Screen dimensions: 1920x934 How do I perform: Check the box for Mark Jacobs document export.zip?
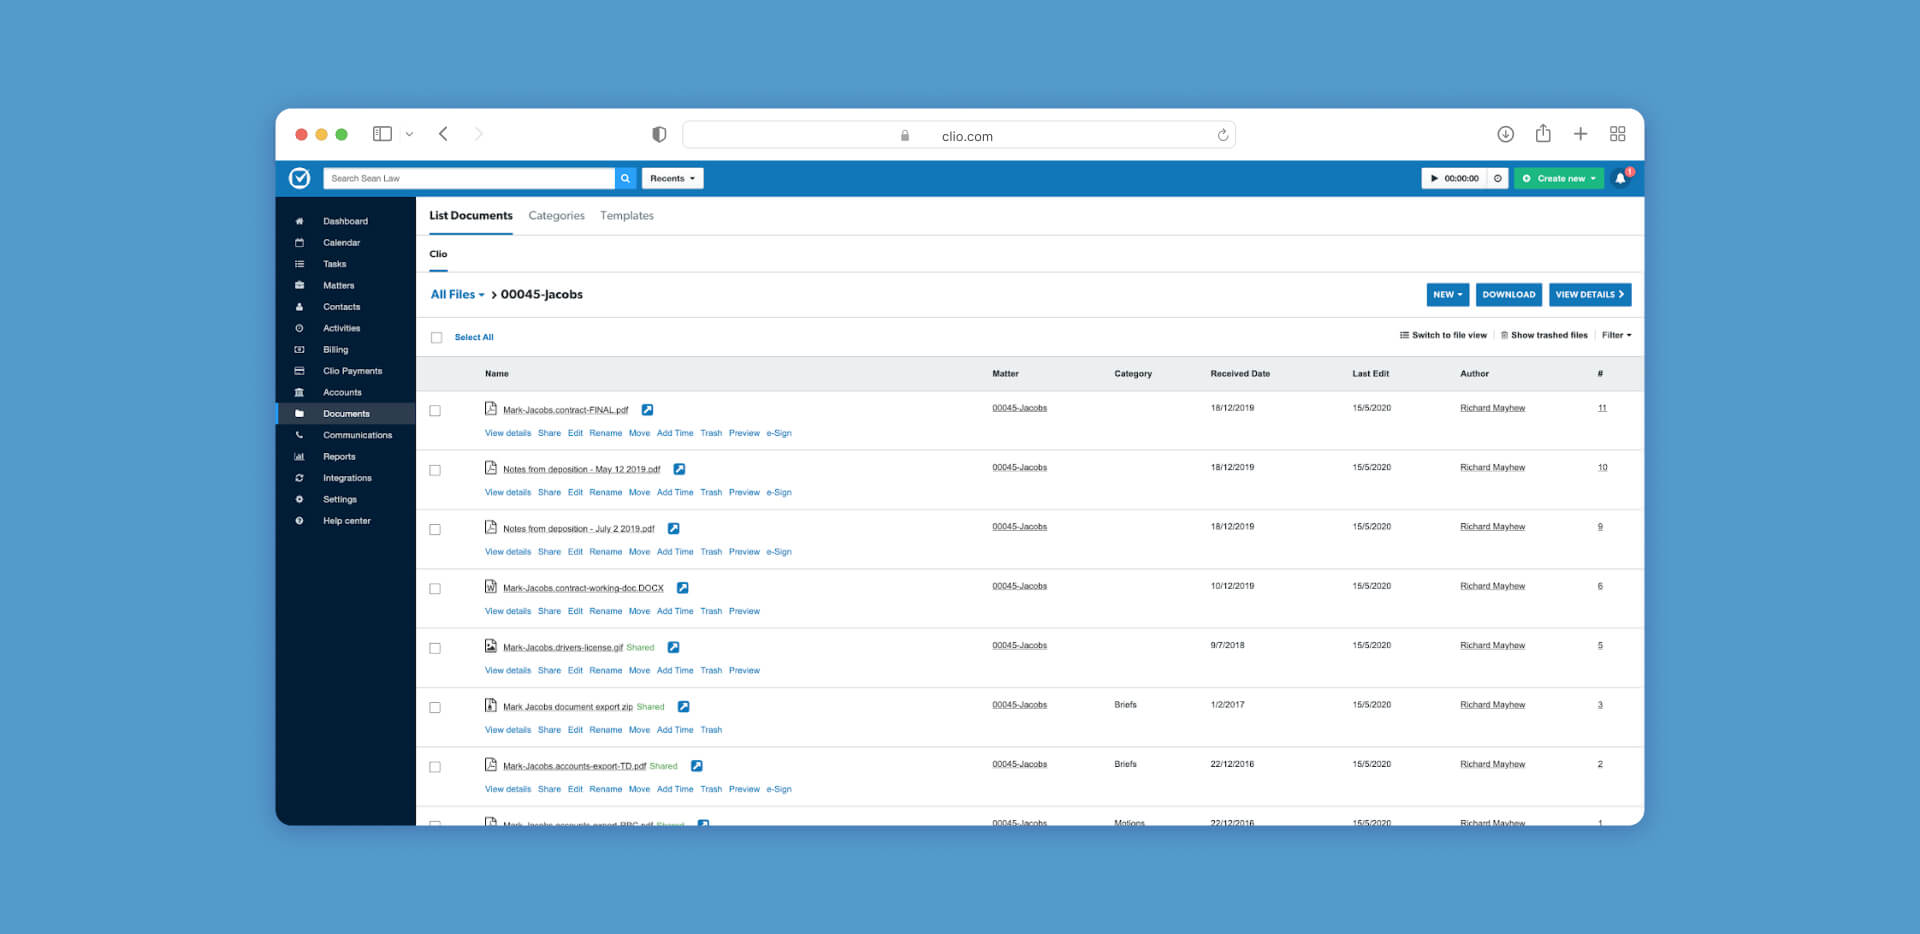435,707
